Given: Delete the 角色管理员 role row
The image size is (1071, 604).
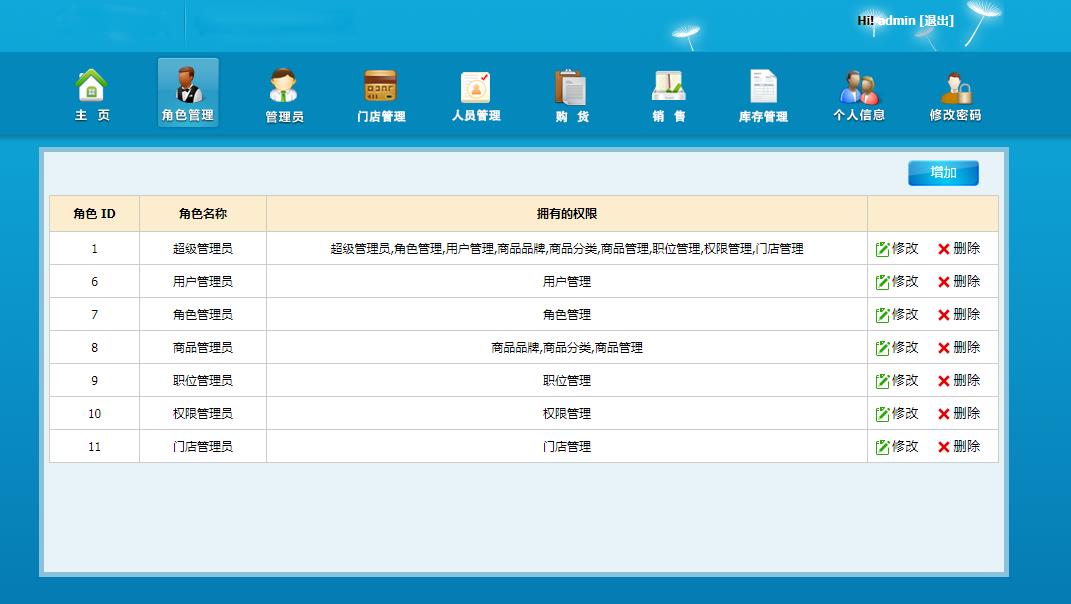Looking at the screenshot, I should click(x=959, y=315).
